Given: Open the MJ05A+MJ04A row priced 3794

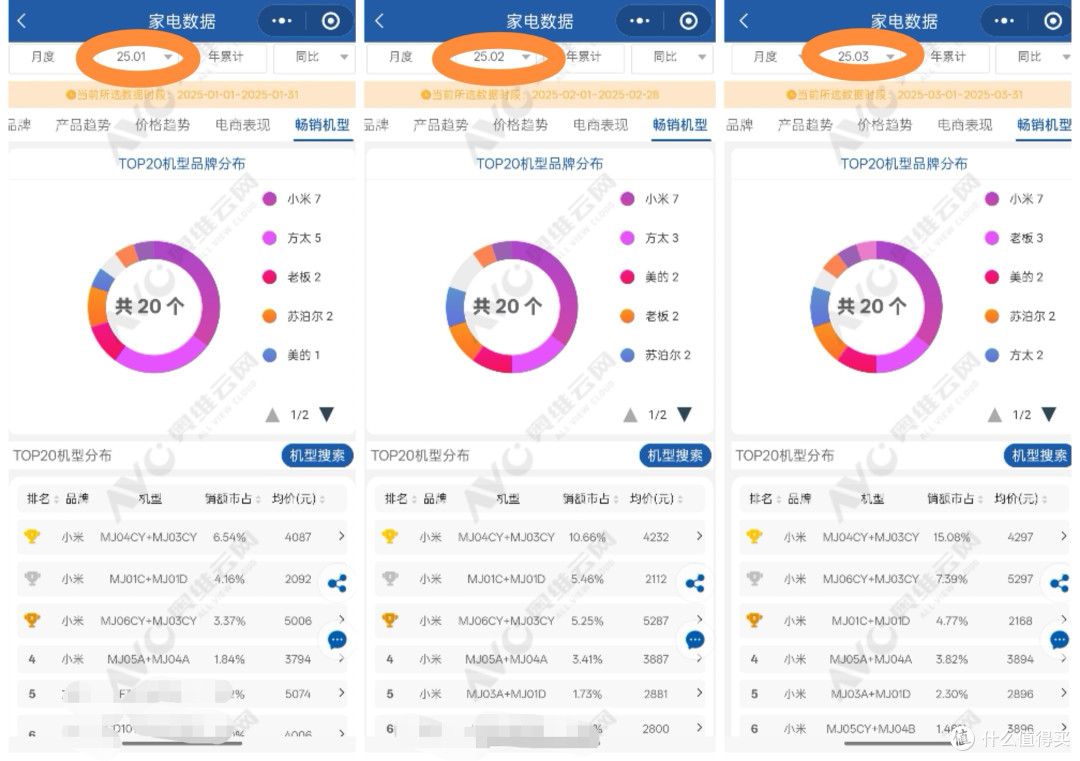Looking at the screenshot, I should click(x=183, y=659).
